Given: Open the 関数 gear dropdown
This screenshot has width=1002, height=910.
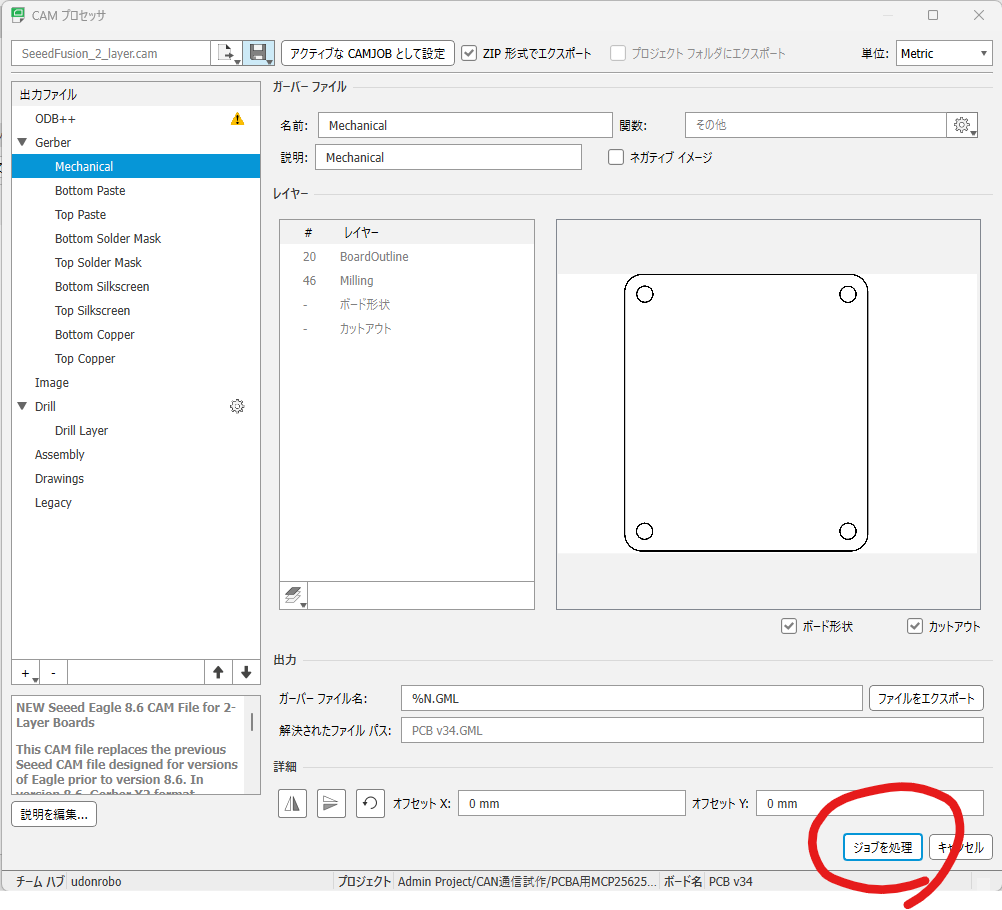Looking at the screenshot, I should tap(962, 126).
